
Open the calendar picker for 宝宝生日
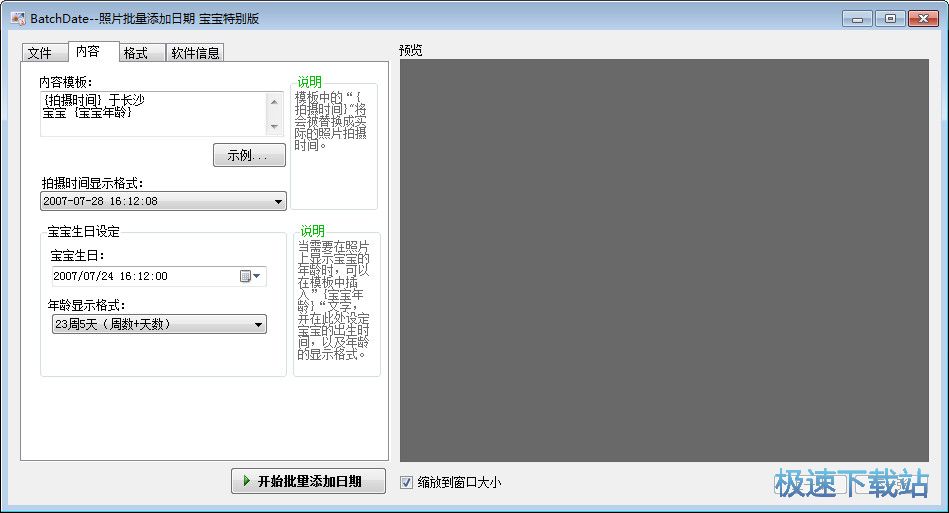[x=249, y=276]
